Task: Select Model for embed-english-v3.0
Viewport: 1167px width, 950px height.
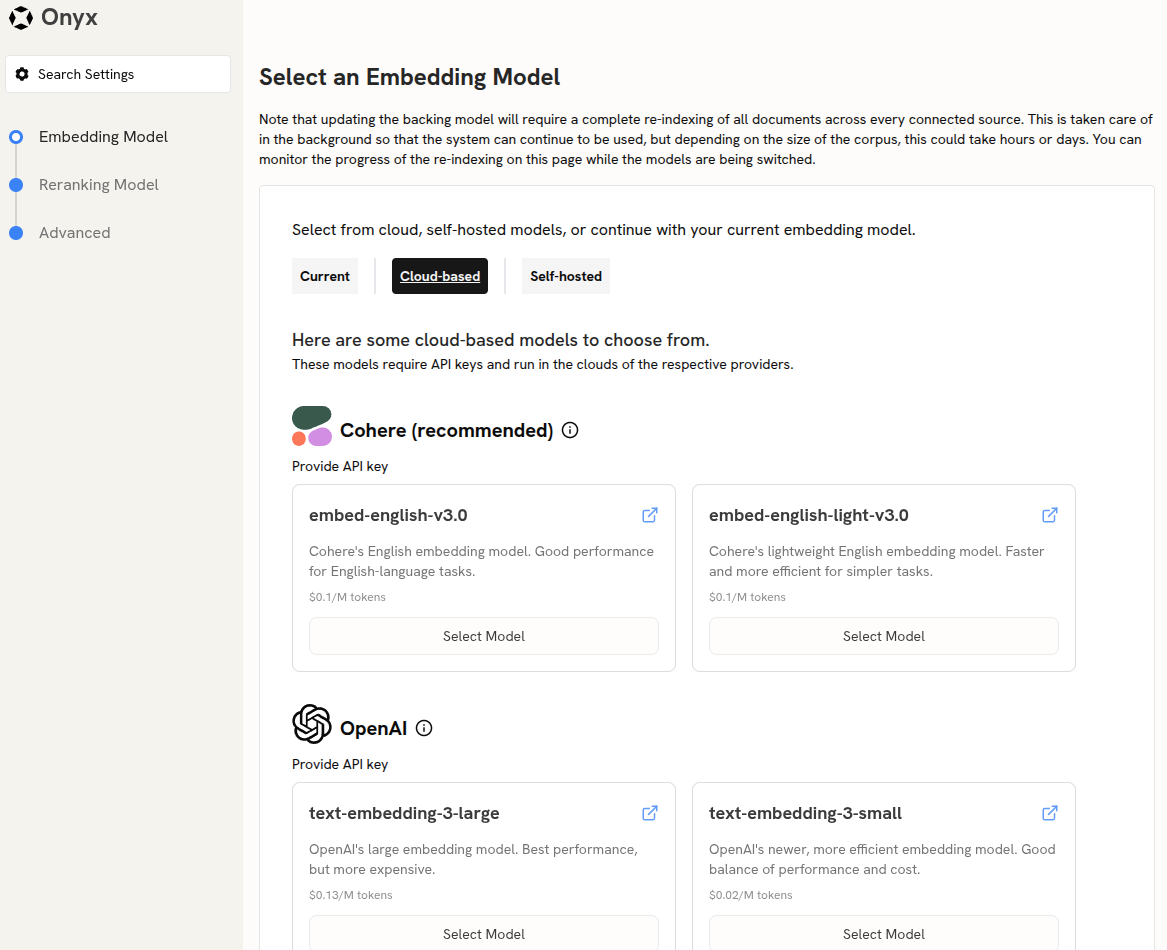Action: pos(484,637)
